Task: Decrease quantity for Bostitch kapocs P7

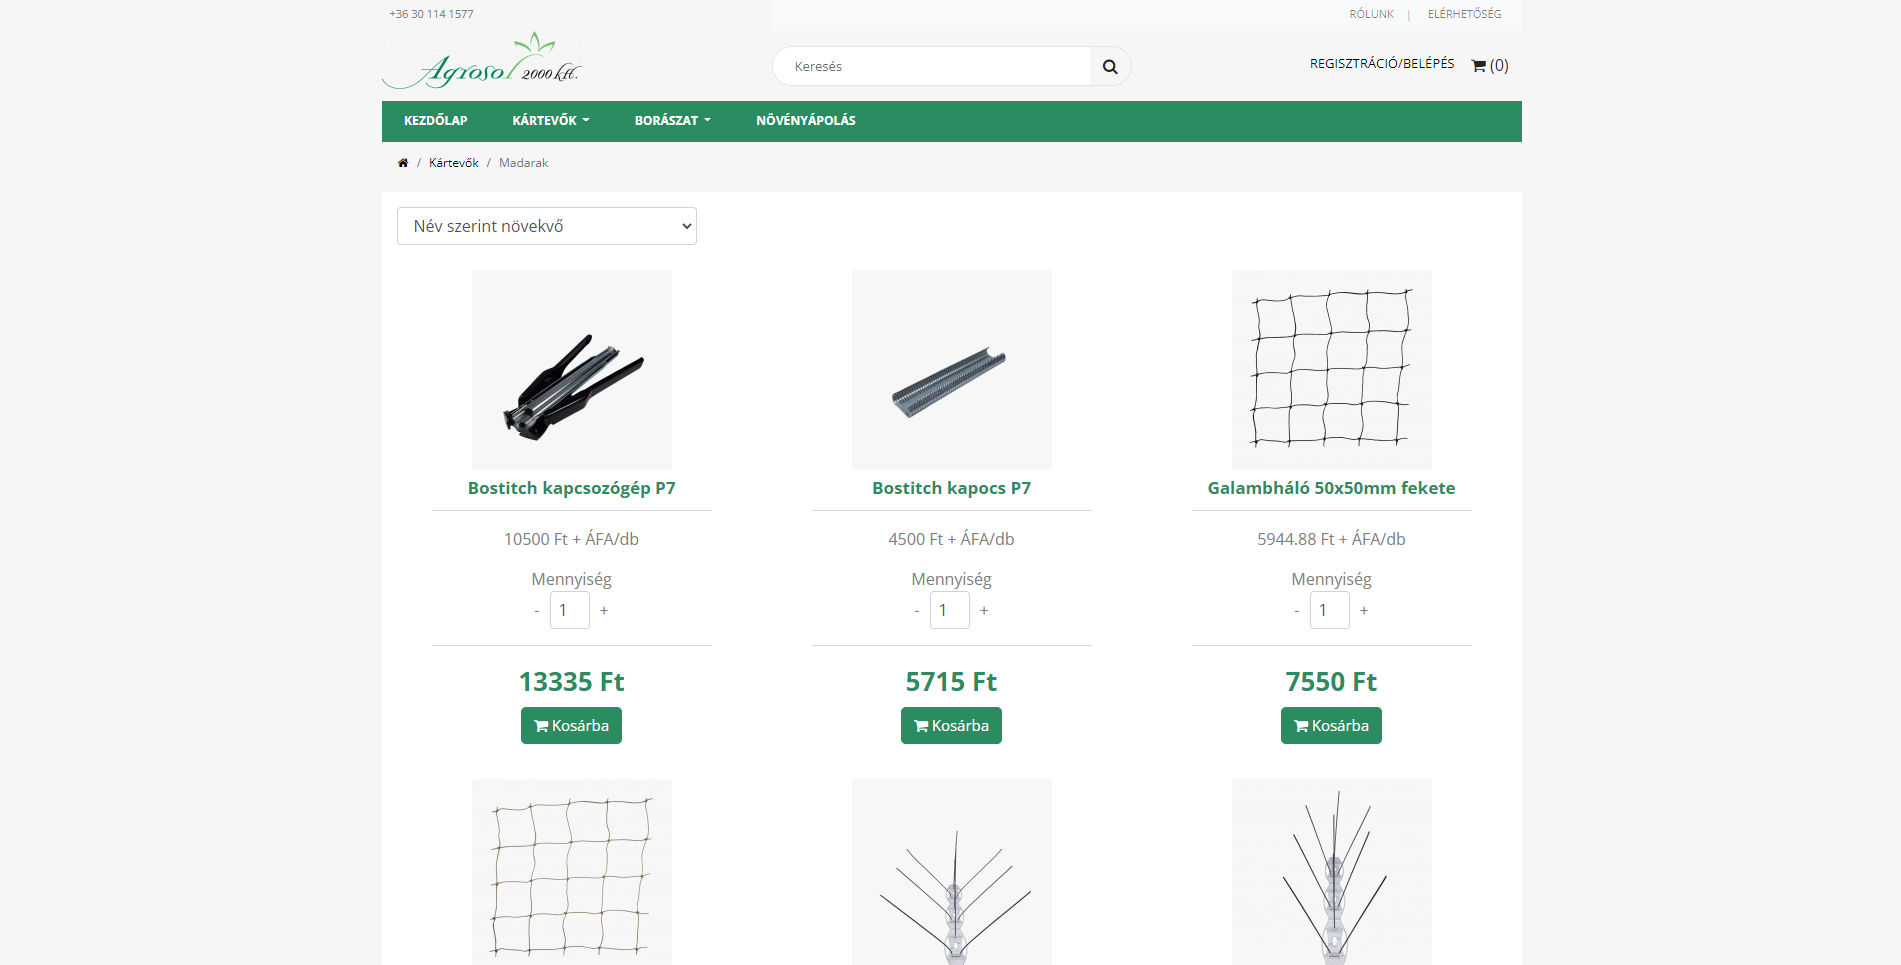Action: pyautogui.click(x=917, y=610)
